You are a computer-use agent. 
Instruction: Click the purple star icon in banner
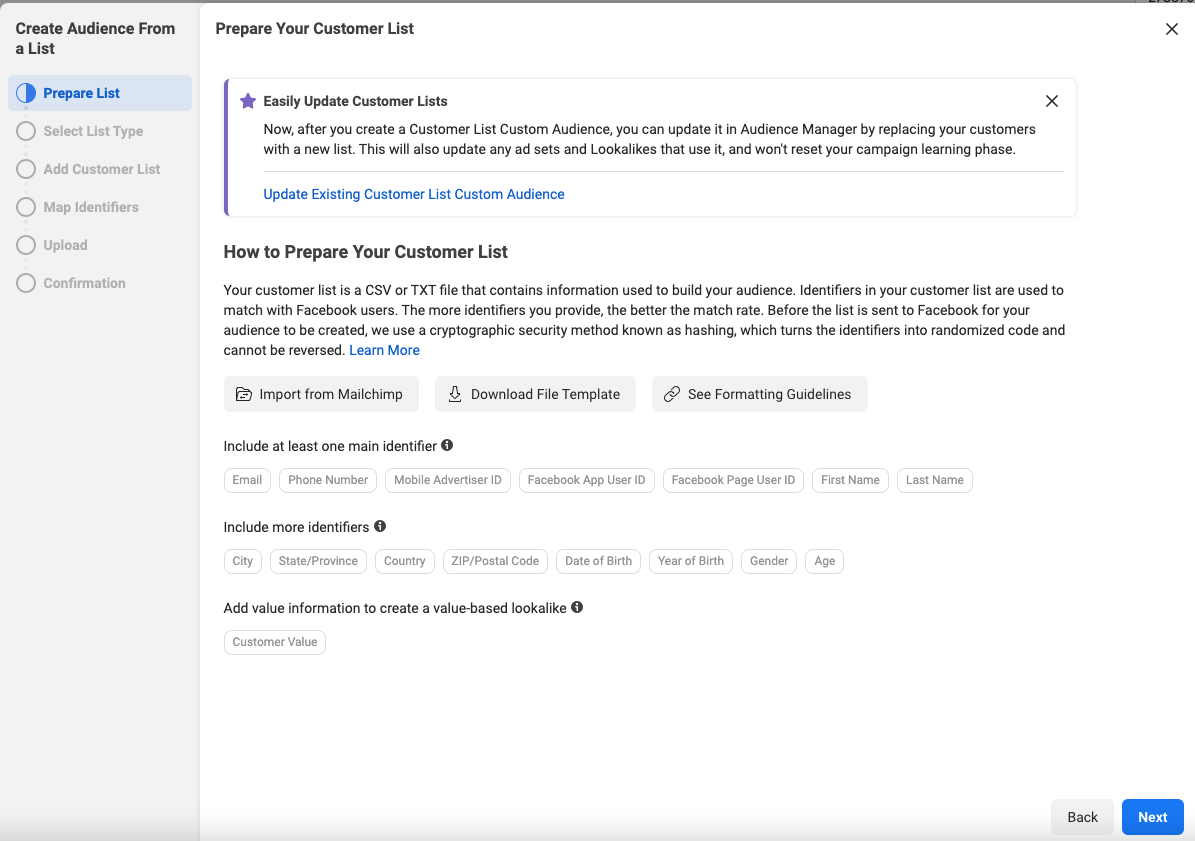tap(248, 101)
